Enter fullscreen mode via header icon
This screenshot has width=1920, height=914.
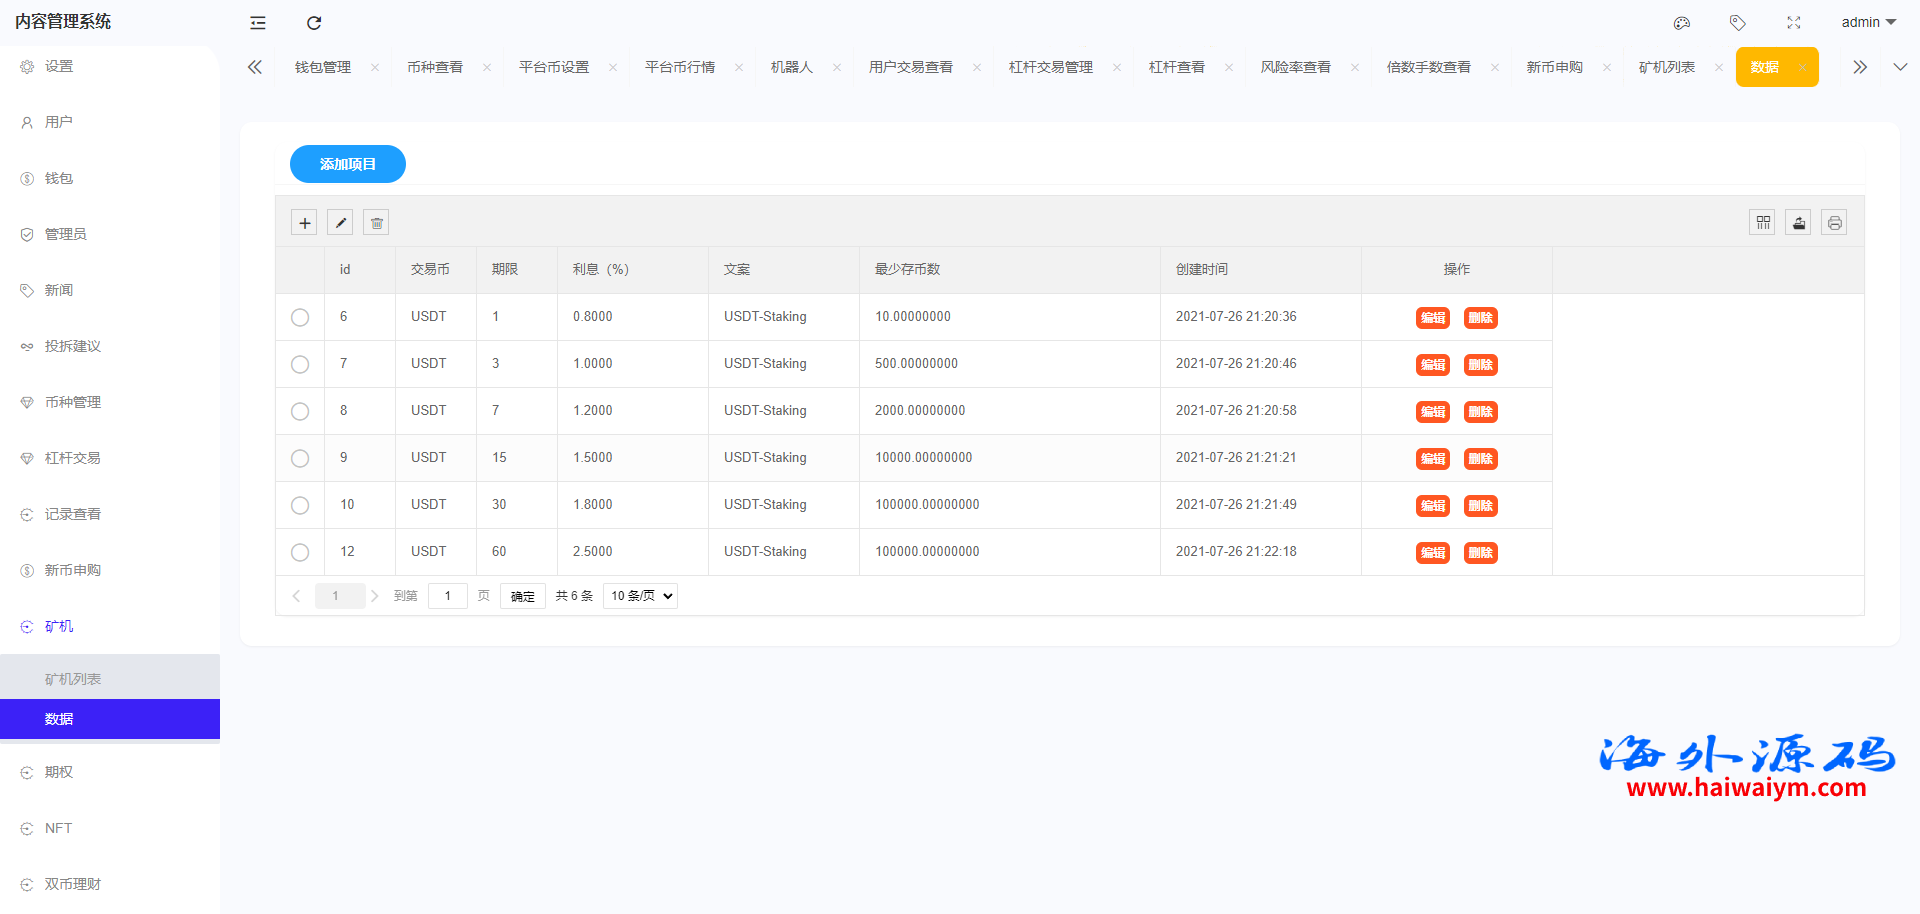pyautogui.click(x=1794, y=23)
